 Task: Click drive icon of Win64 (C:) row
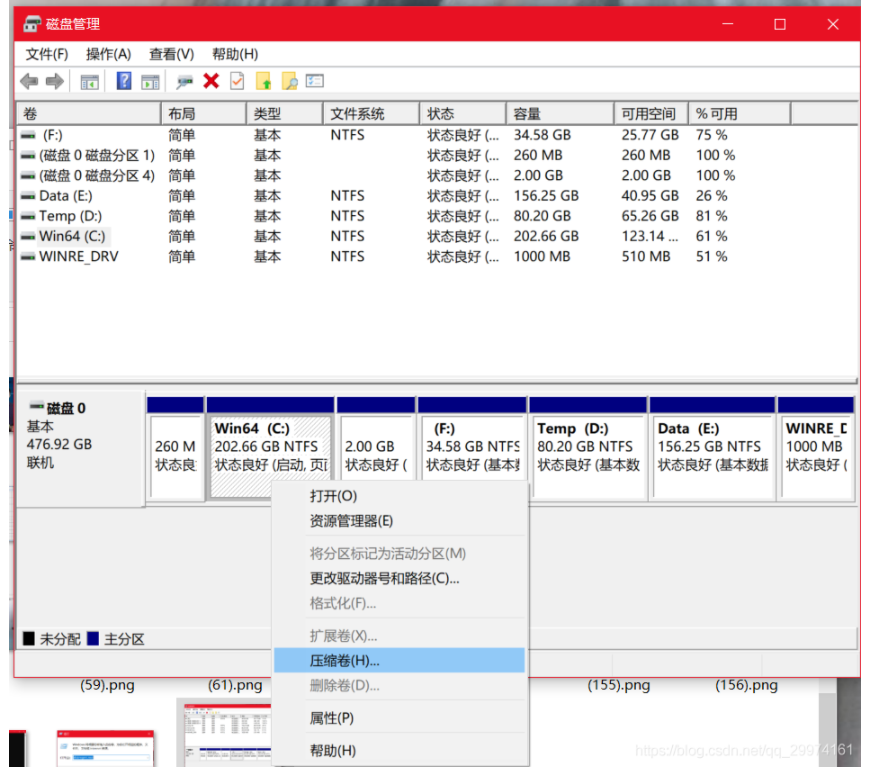click(x=28, y=236)
